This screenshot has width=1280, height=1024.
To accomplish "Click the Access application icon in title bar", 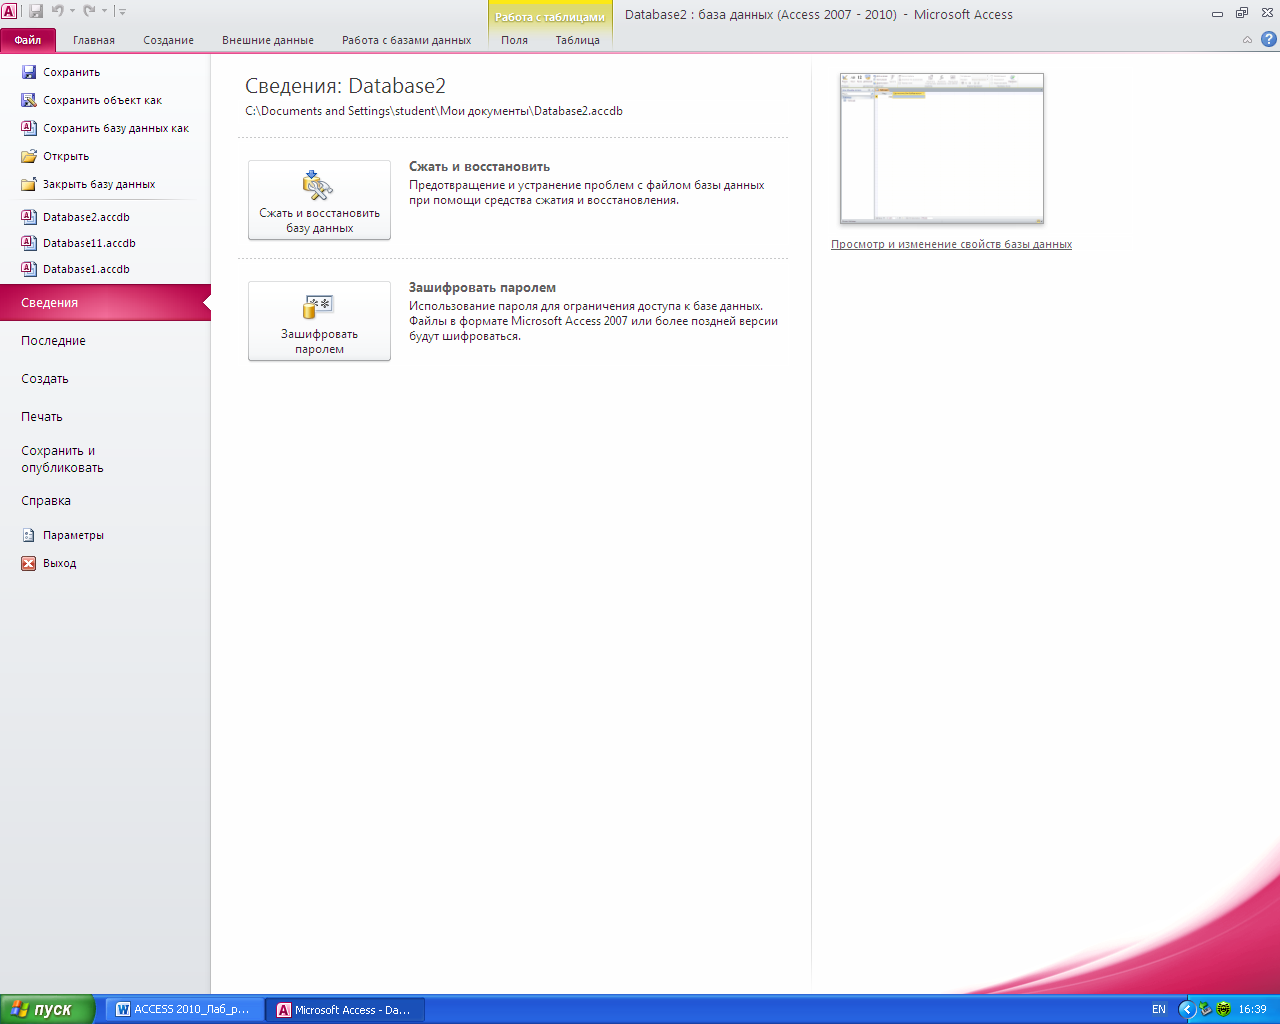I will coord(9,11).
